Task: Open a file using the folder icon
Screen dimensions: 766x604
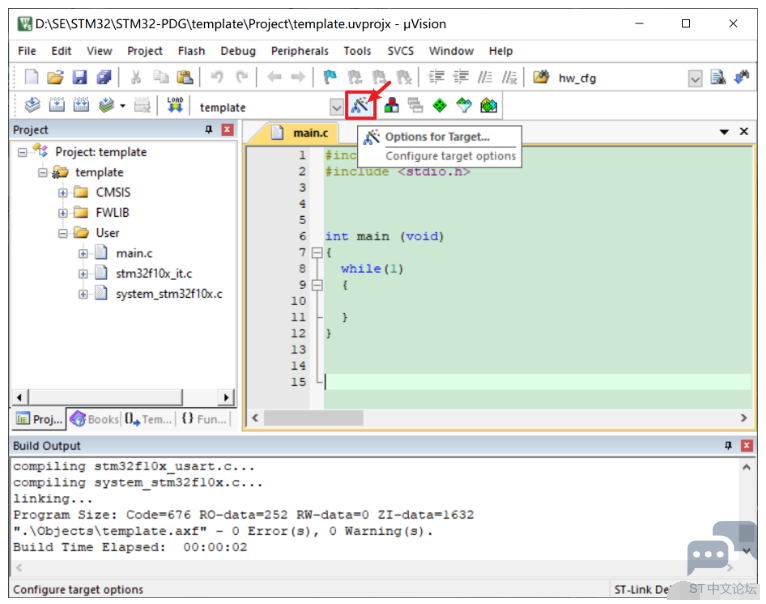Action: (56, 77)
